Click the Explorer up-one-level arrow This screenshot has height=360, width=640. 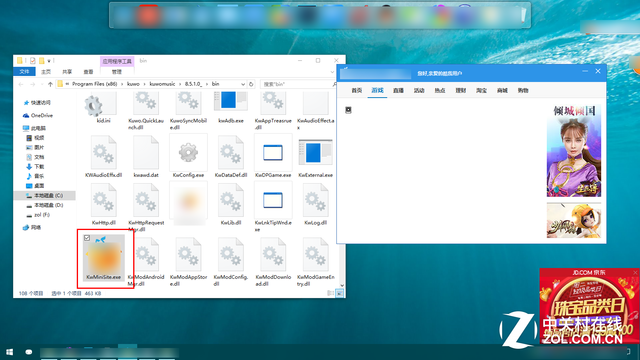[x=50, y=84]
